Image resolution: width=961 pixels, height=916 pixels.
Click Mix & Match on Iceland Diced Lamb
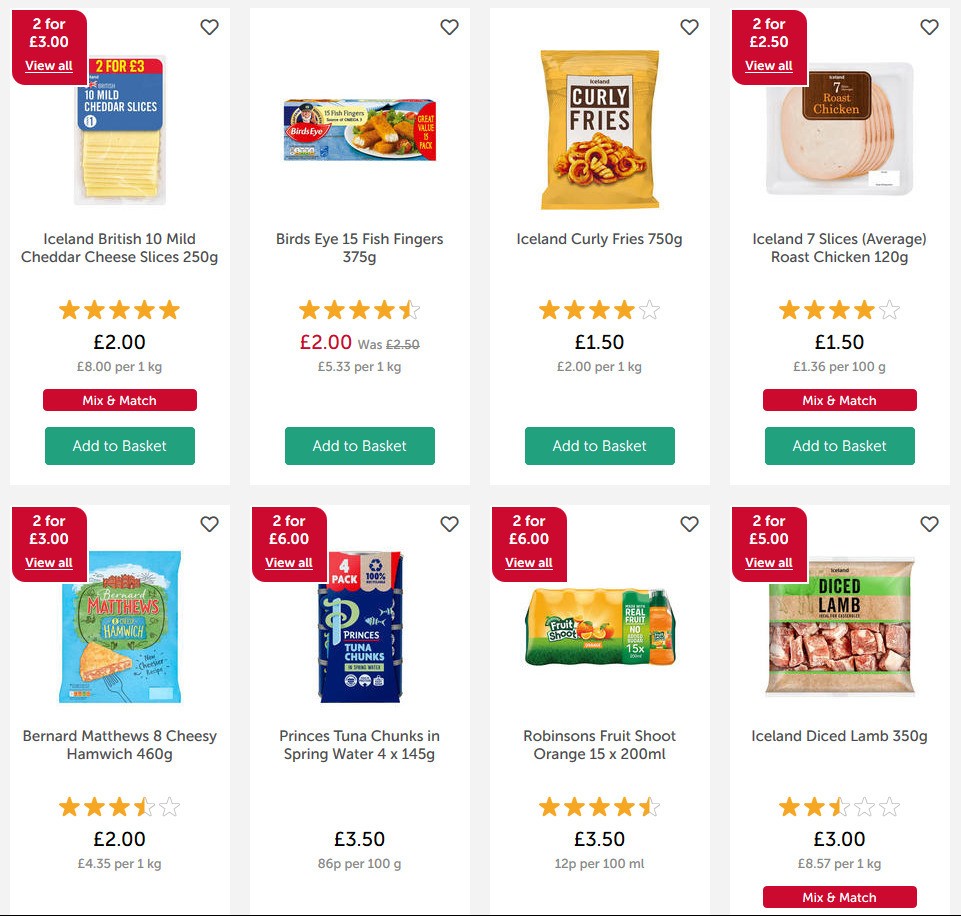(839, 897)
